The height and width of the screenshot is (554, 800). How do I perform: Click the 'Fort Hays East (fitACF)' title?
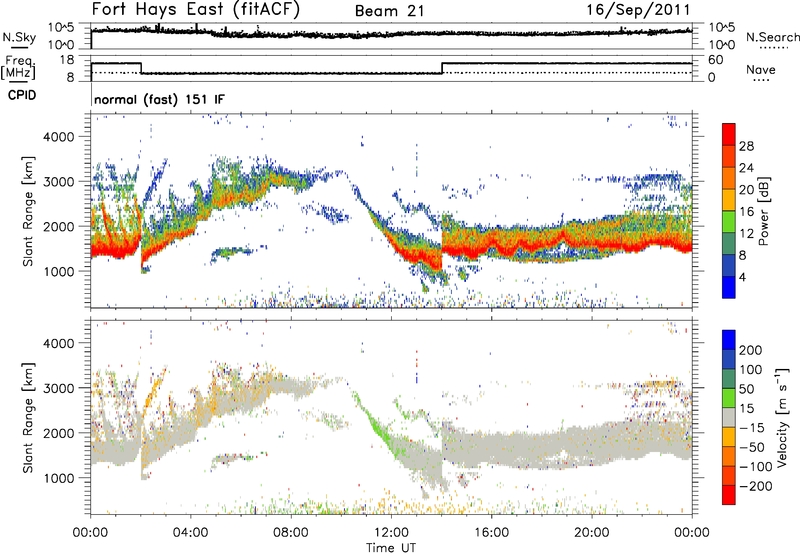coord(195,9)
